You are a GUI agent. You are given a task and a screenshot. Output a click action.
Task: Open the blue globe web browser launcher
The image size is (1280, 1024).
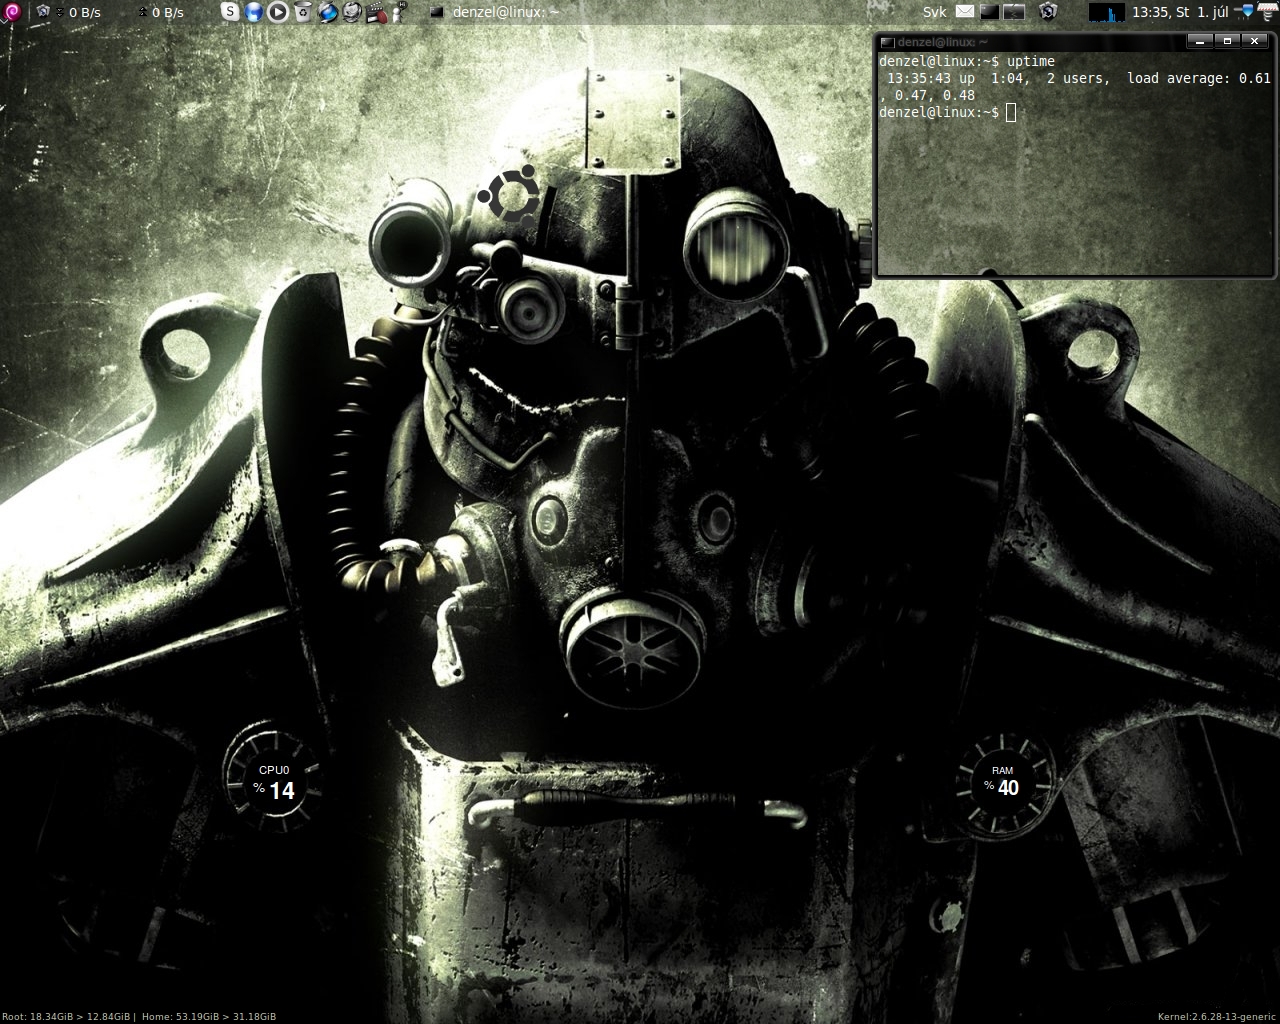pos(254,12)
